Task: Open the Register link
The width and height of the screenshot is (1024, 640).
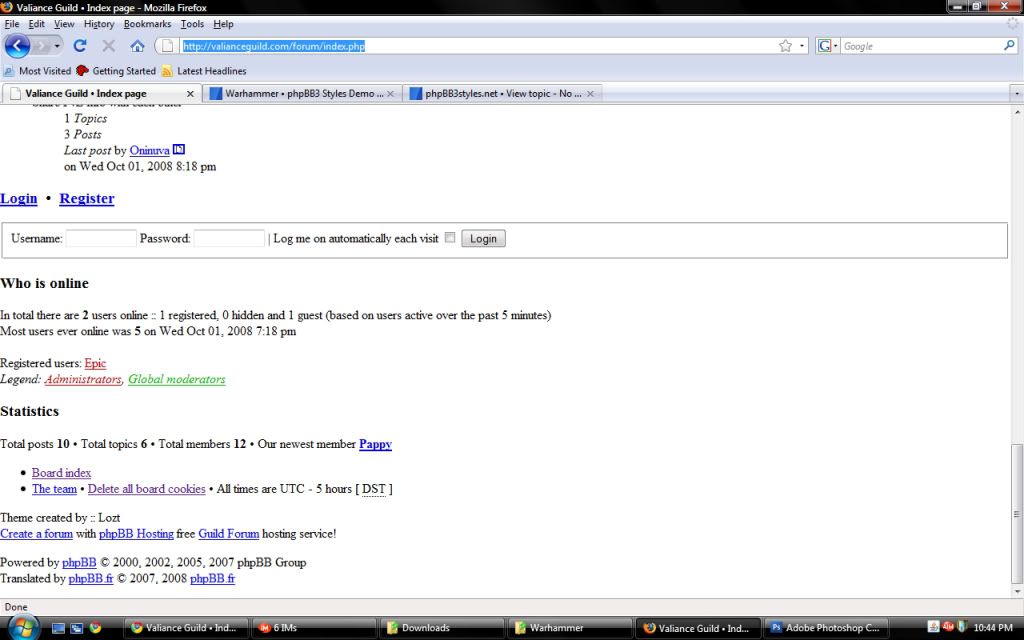Action: pyautogui.click(x=87, y=198)
